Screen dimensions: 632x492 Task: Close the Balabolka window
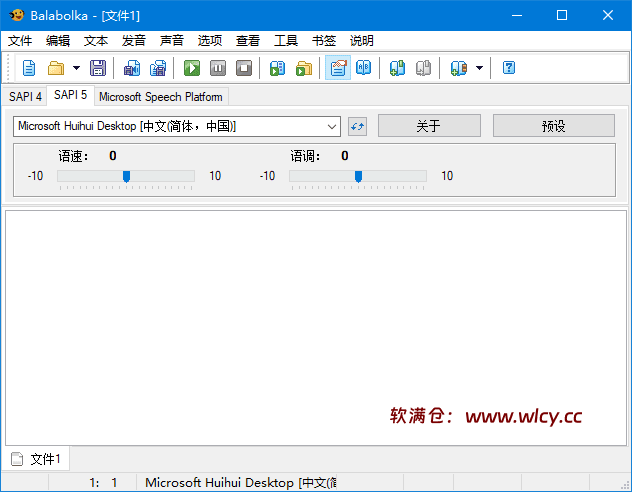pyautogui.click(x=608, y=15)
